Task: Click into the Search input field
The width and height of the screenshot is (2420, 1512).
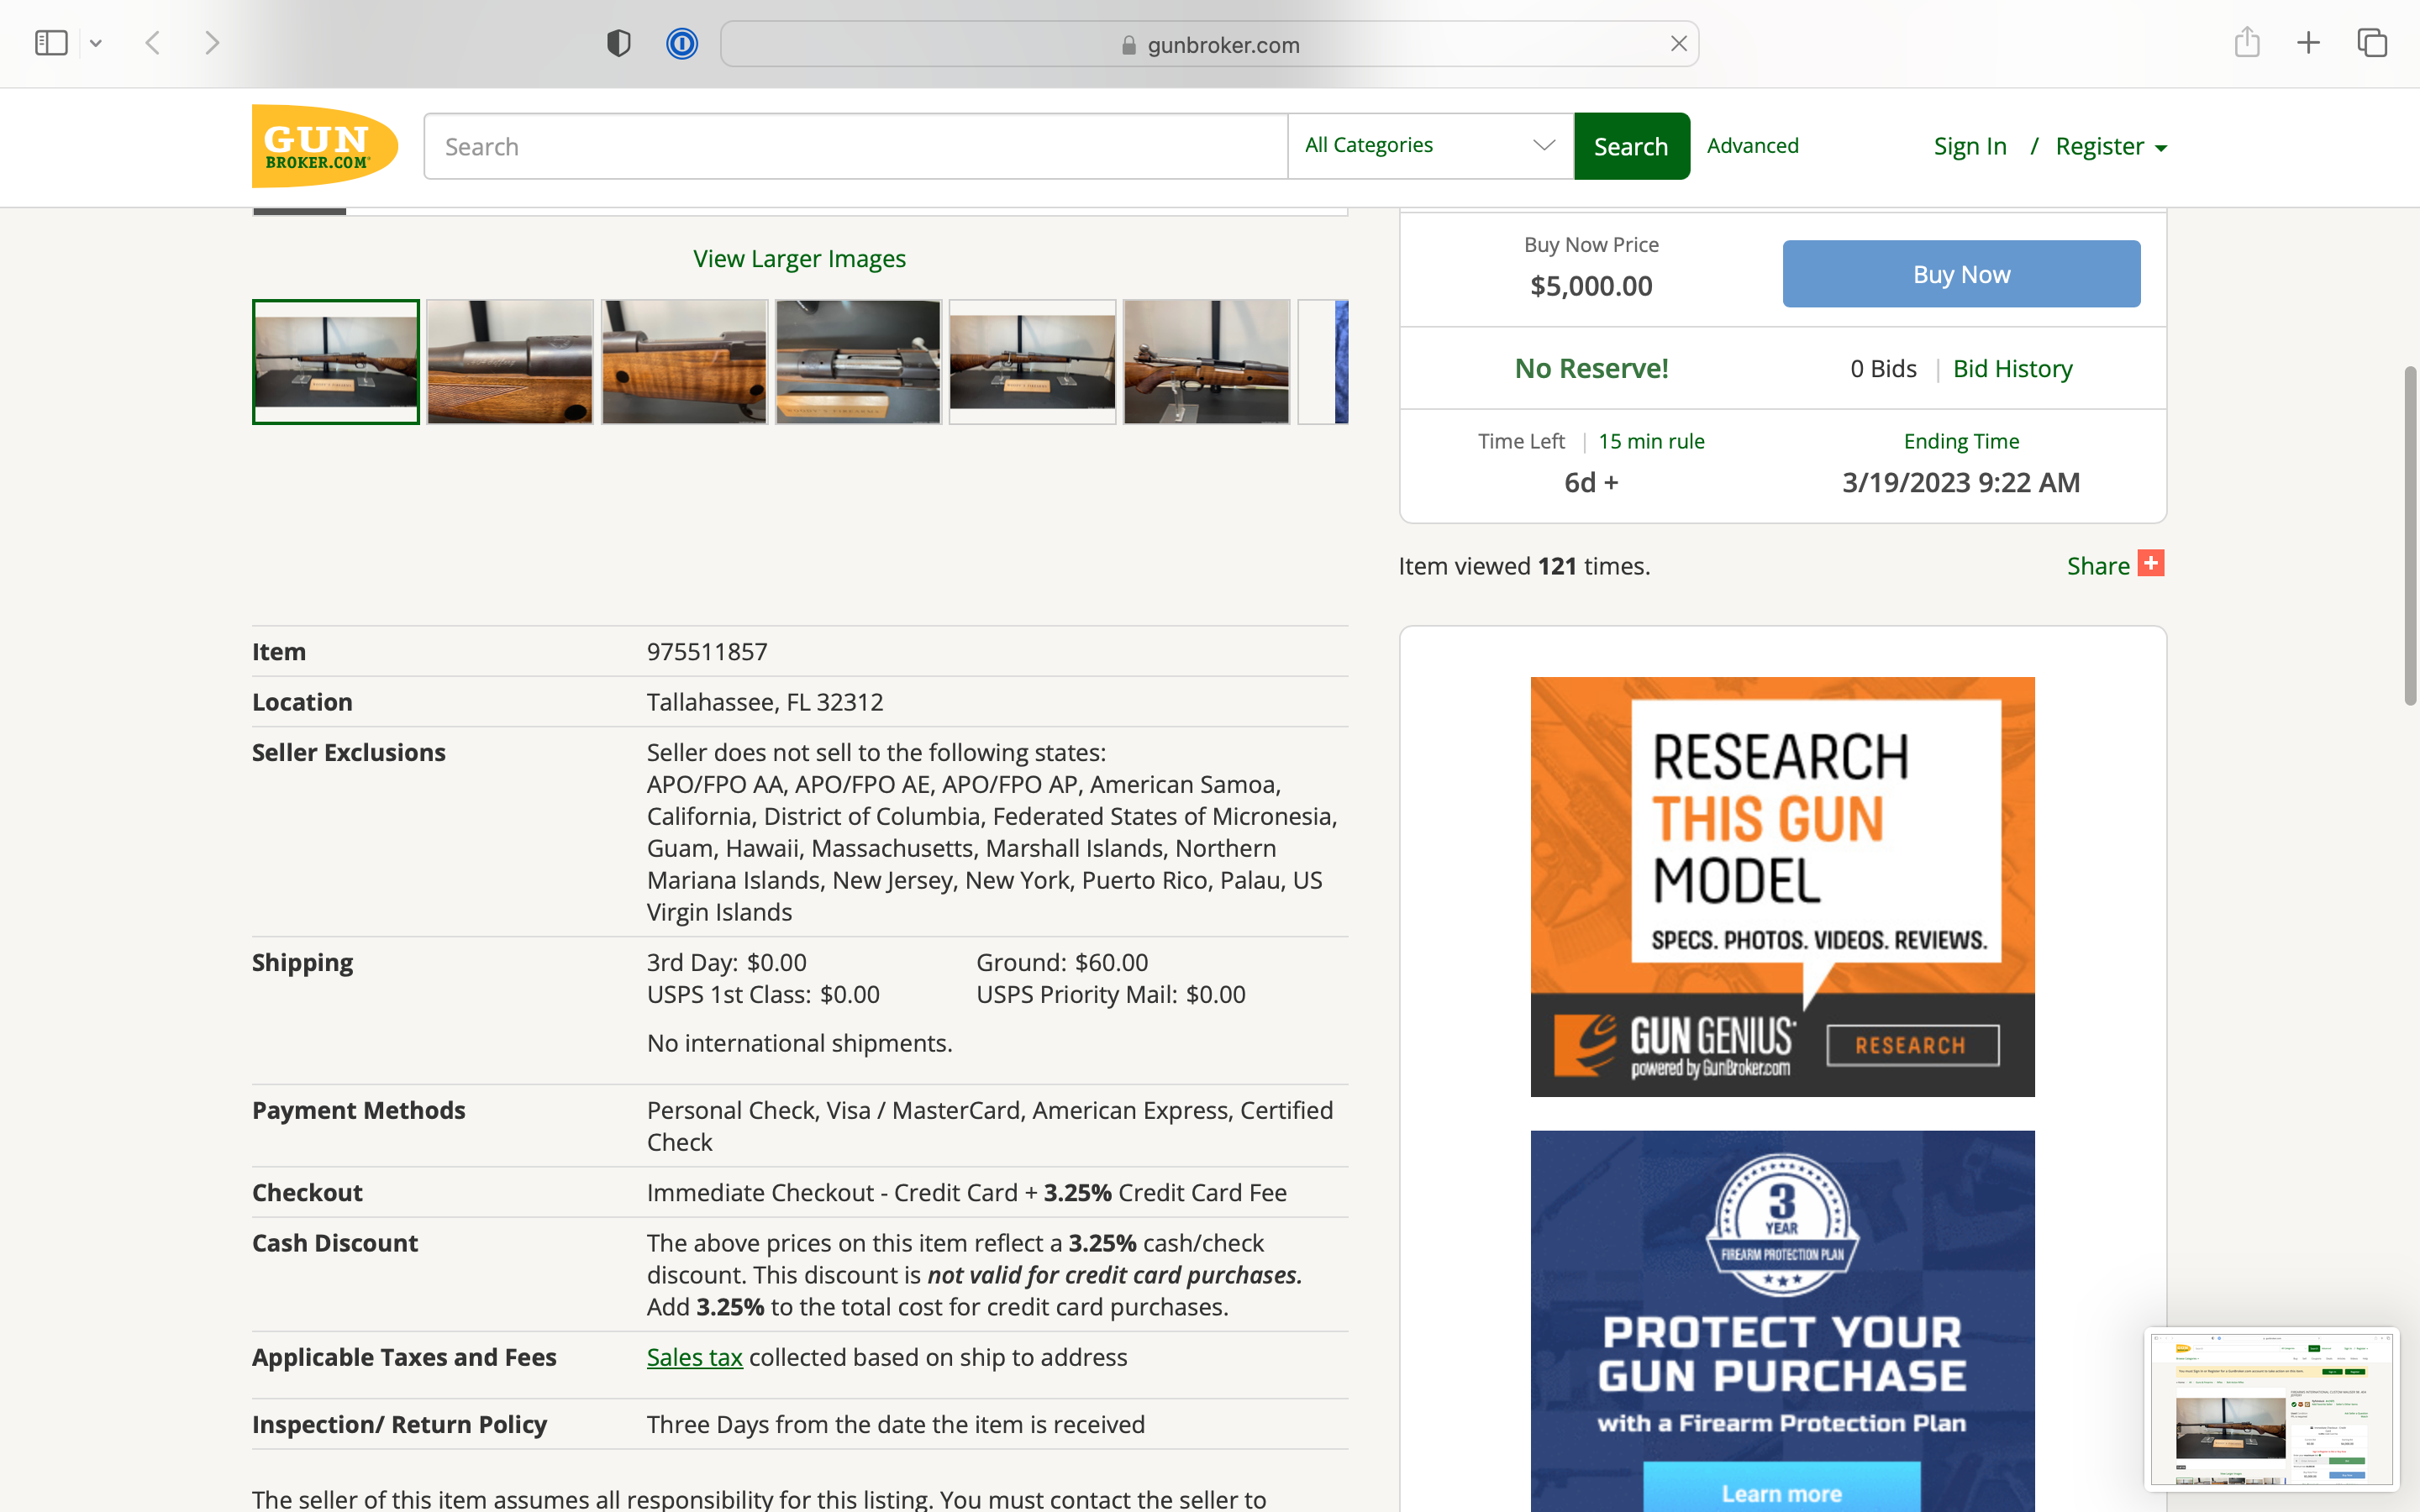Action: pyautogui.click(x=855, y=146)
